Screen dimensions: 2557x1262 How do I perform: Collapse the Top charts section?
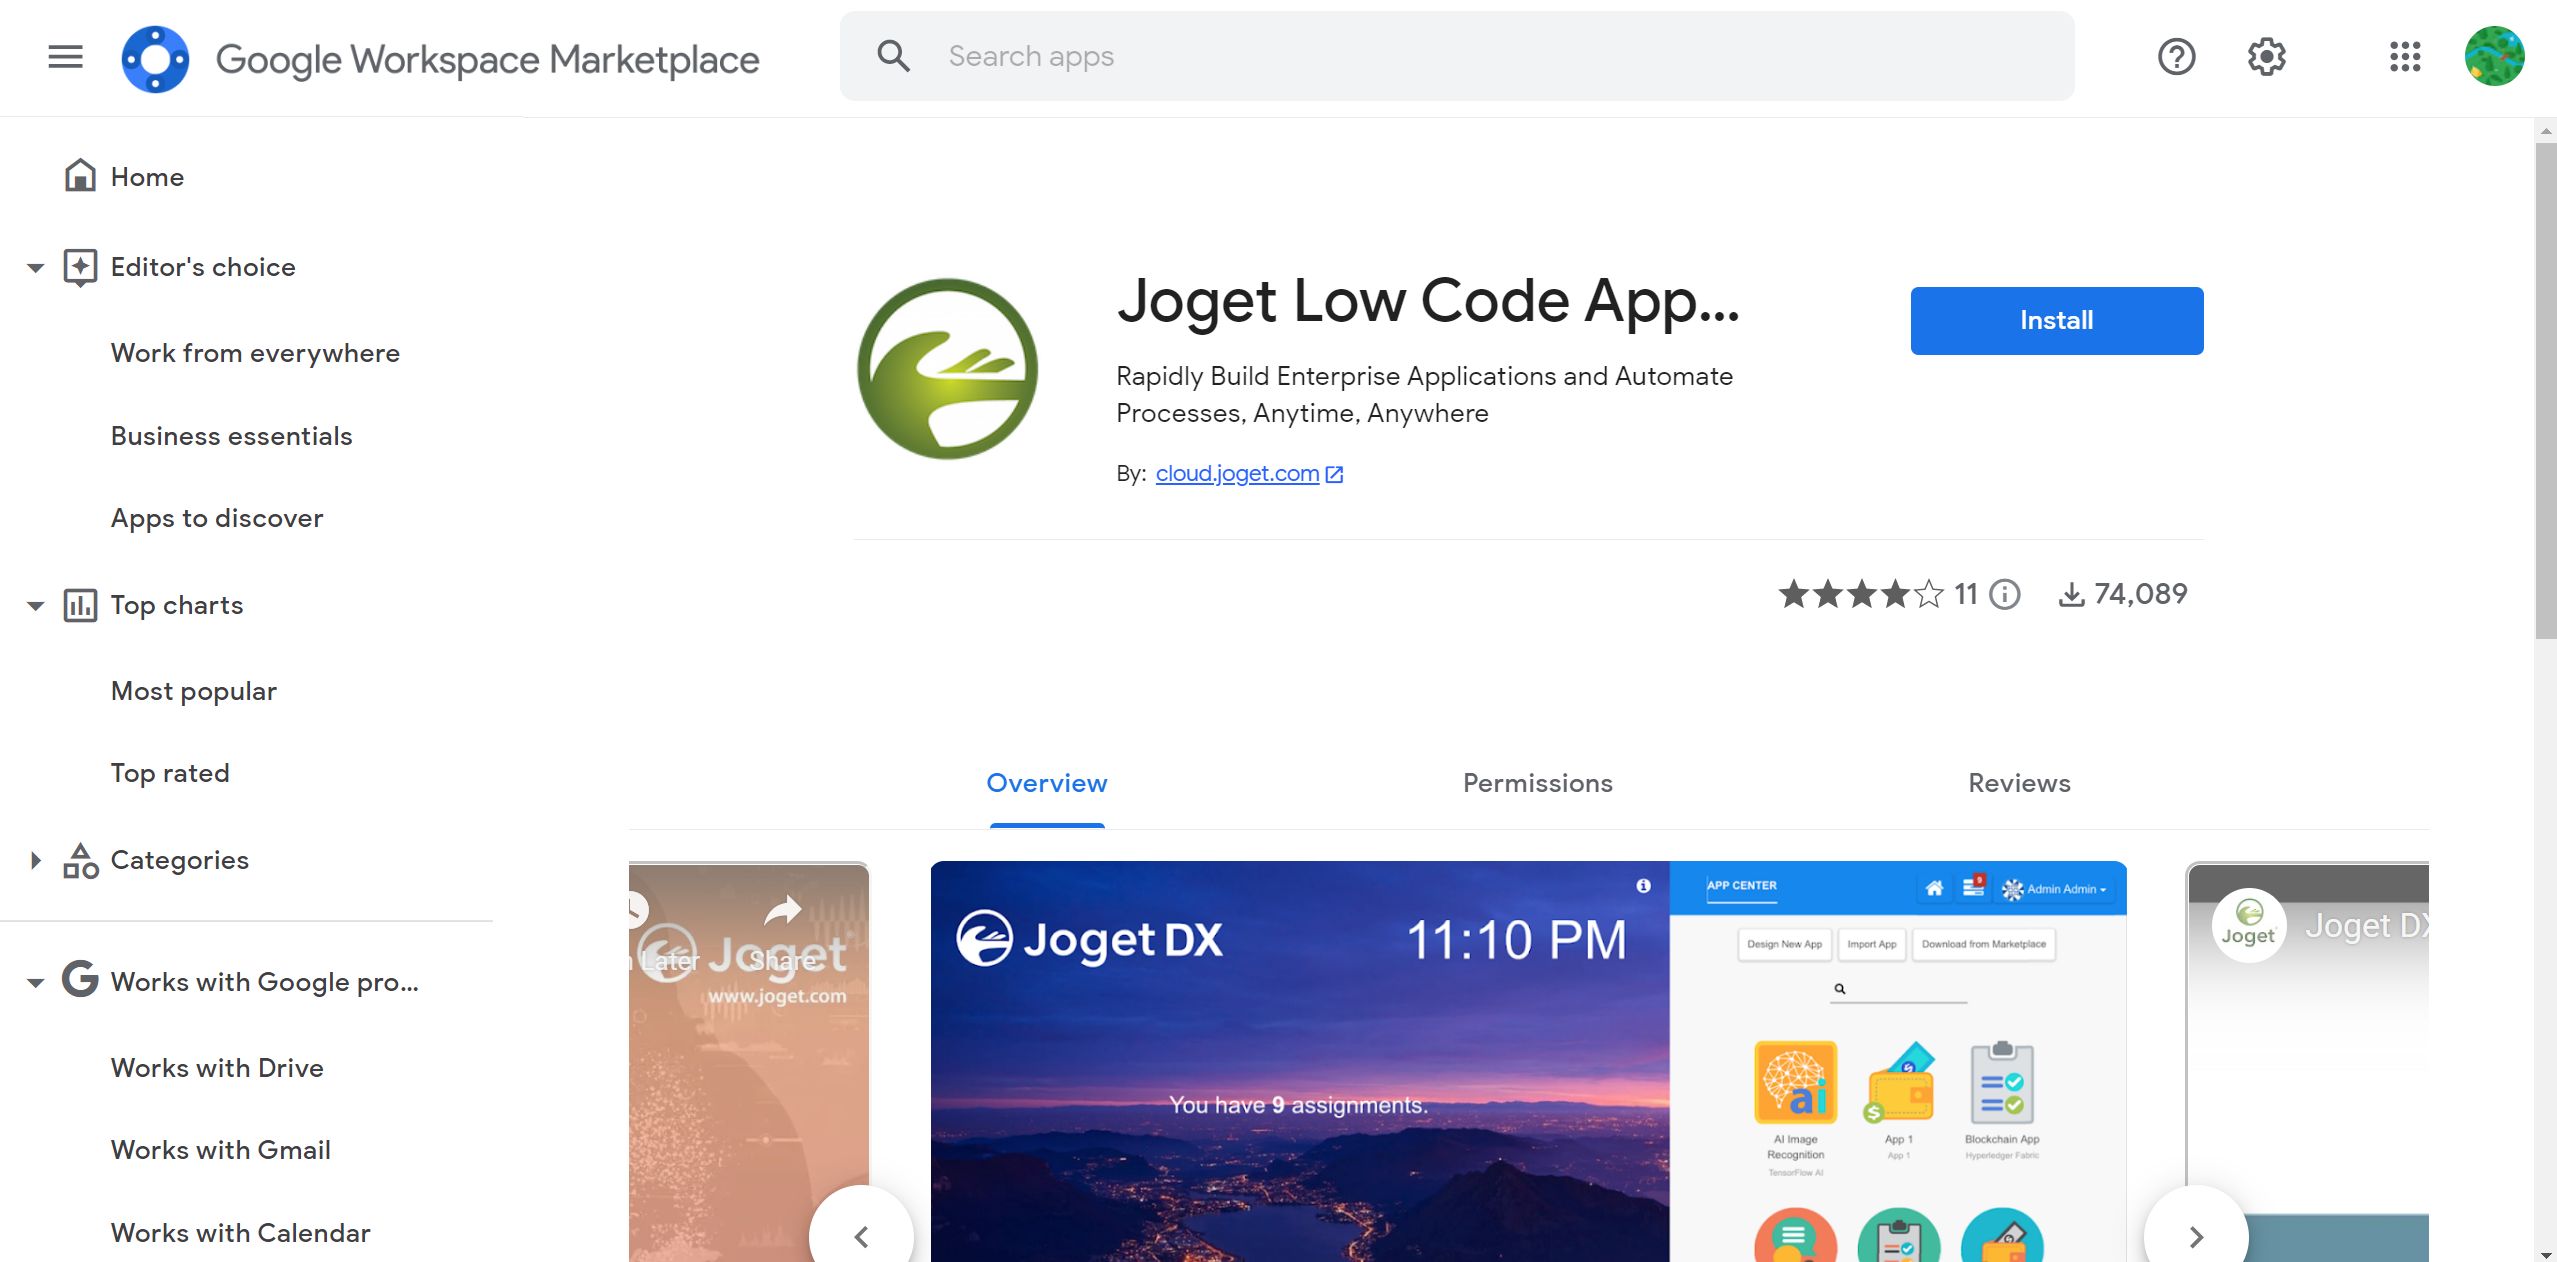point(36,605)
